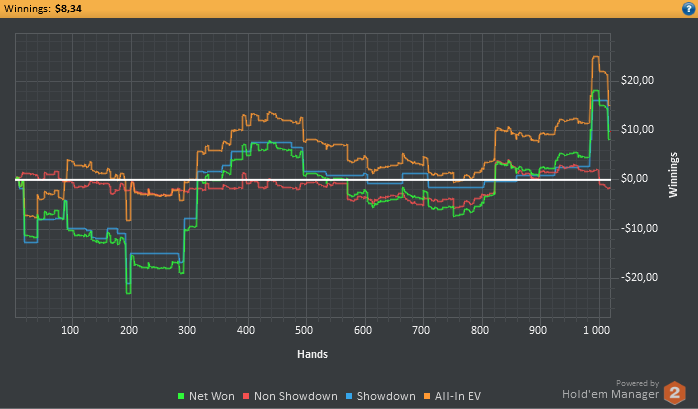Click the Powered by Hold'em Manager text
This screenshot has width=698, height=409.
point(611,390)
